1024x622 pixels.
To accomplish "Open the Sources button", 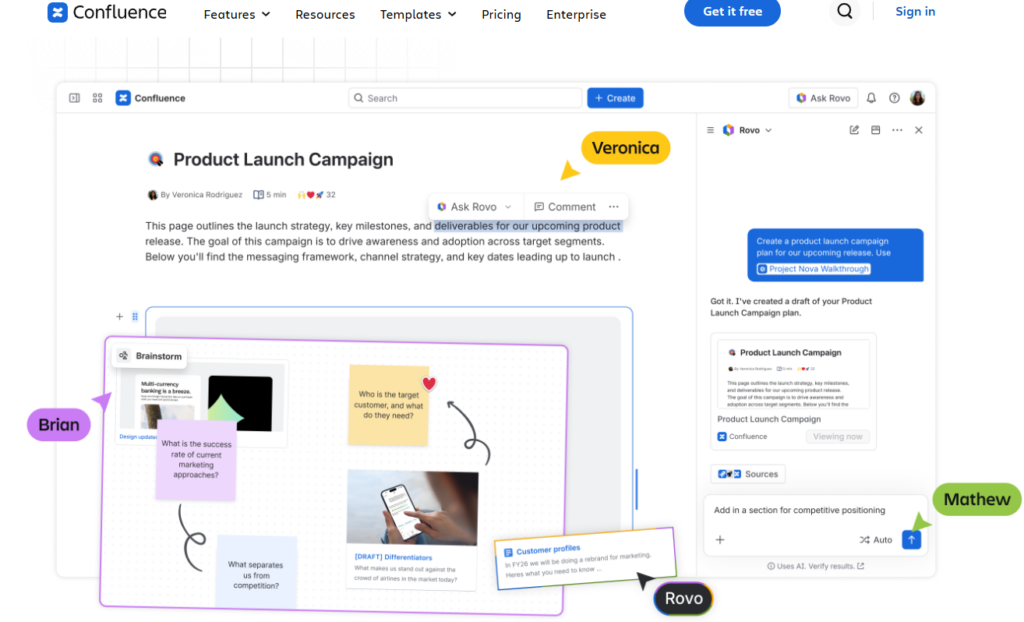I will (748, 474).
